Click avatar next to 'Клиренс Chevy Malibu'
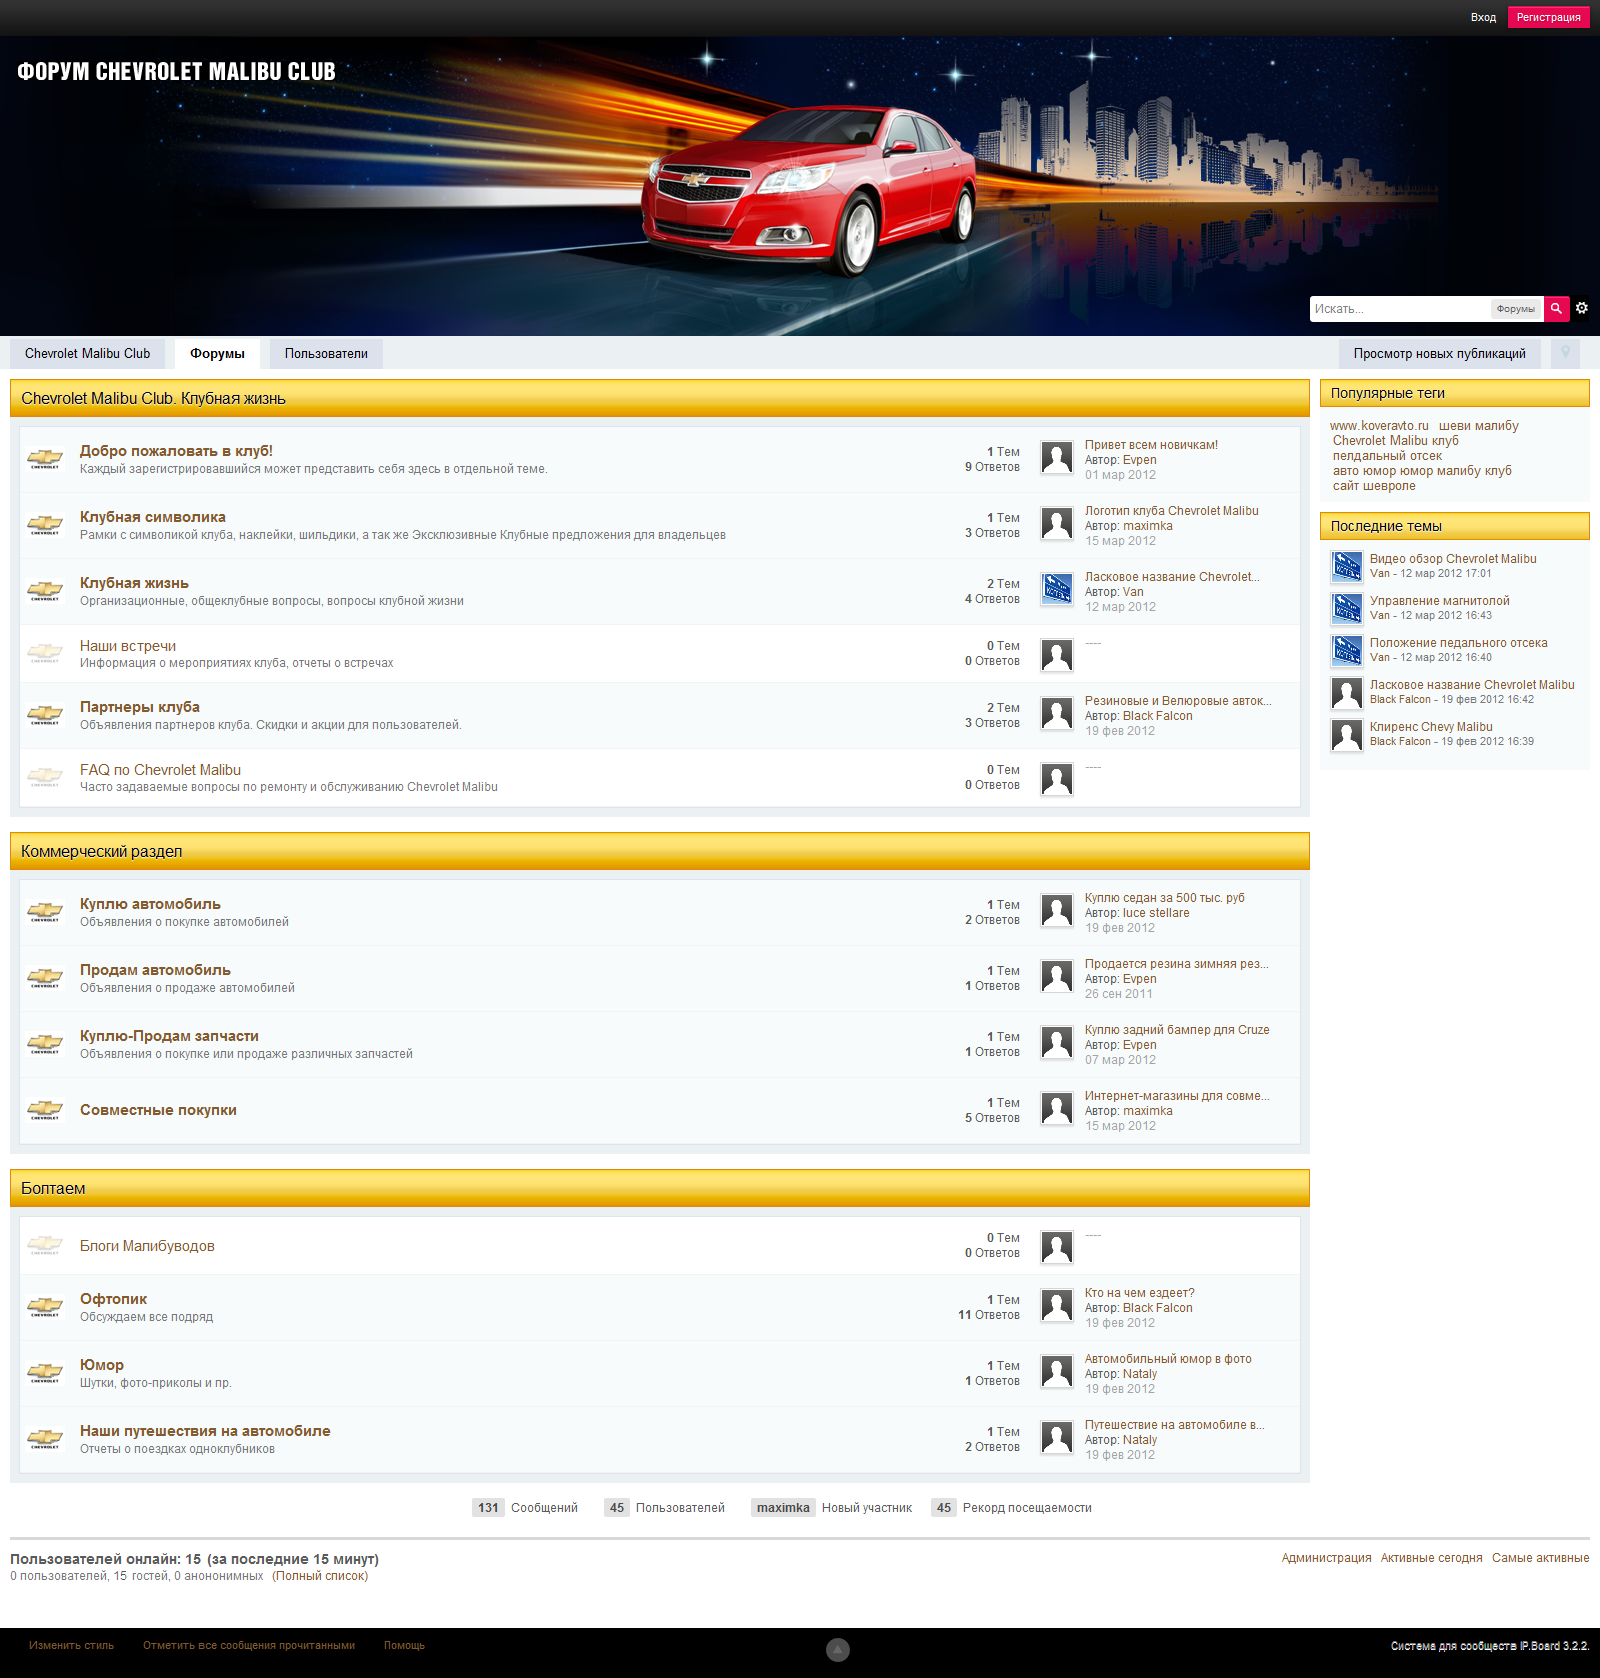The image size is (1600, 1678). pos(1347,734)
